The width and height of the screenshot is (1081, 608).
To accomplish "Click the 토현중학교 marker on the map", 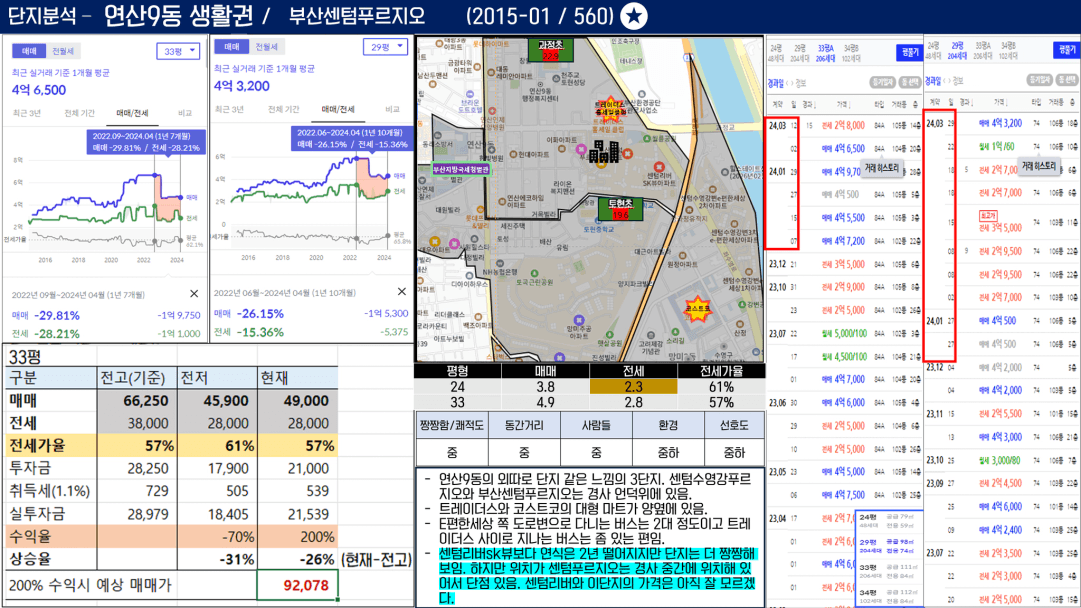I will point(598,221).
